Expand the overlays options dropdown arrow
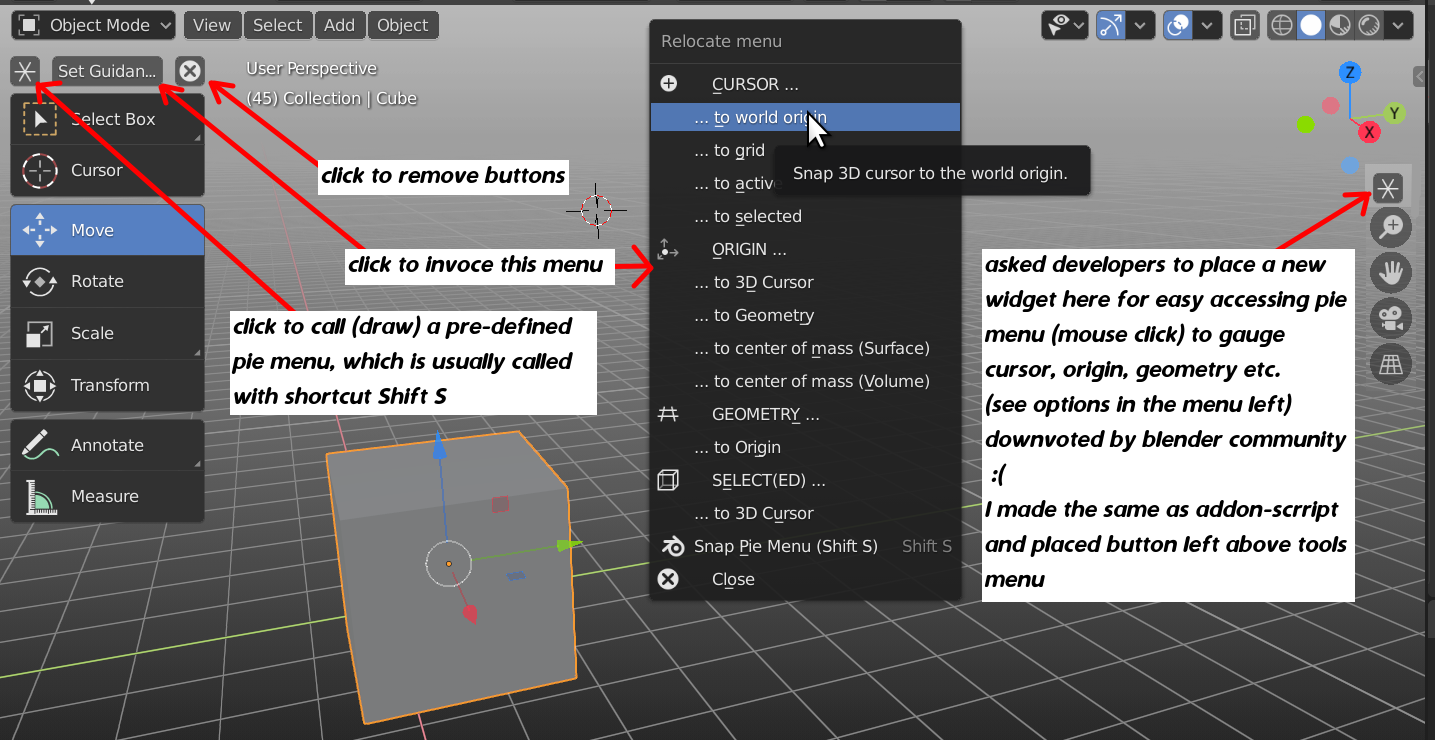1435x740 pixels. pos(1208,25)
